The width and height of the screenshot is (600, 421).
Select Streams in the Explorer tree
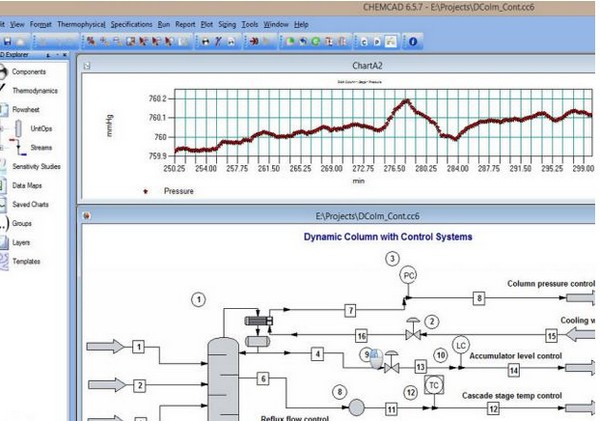(41, 147)
